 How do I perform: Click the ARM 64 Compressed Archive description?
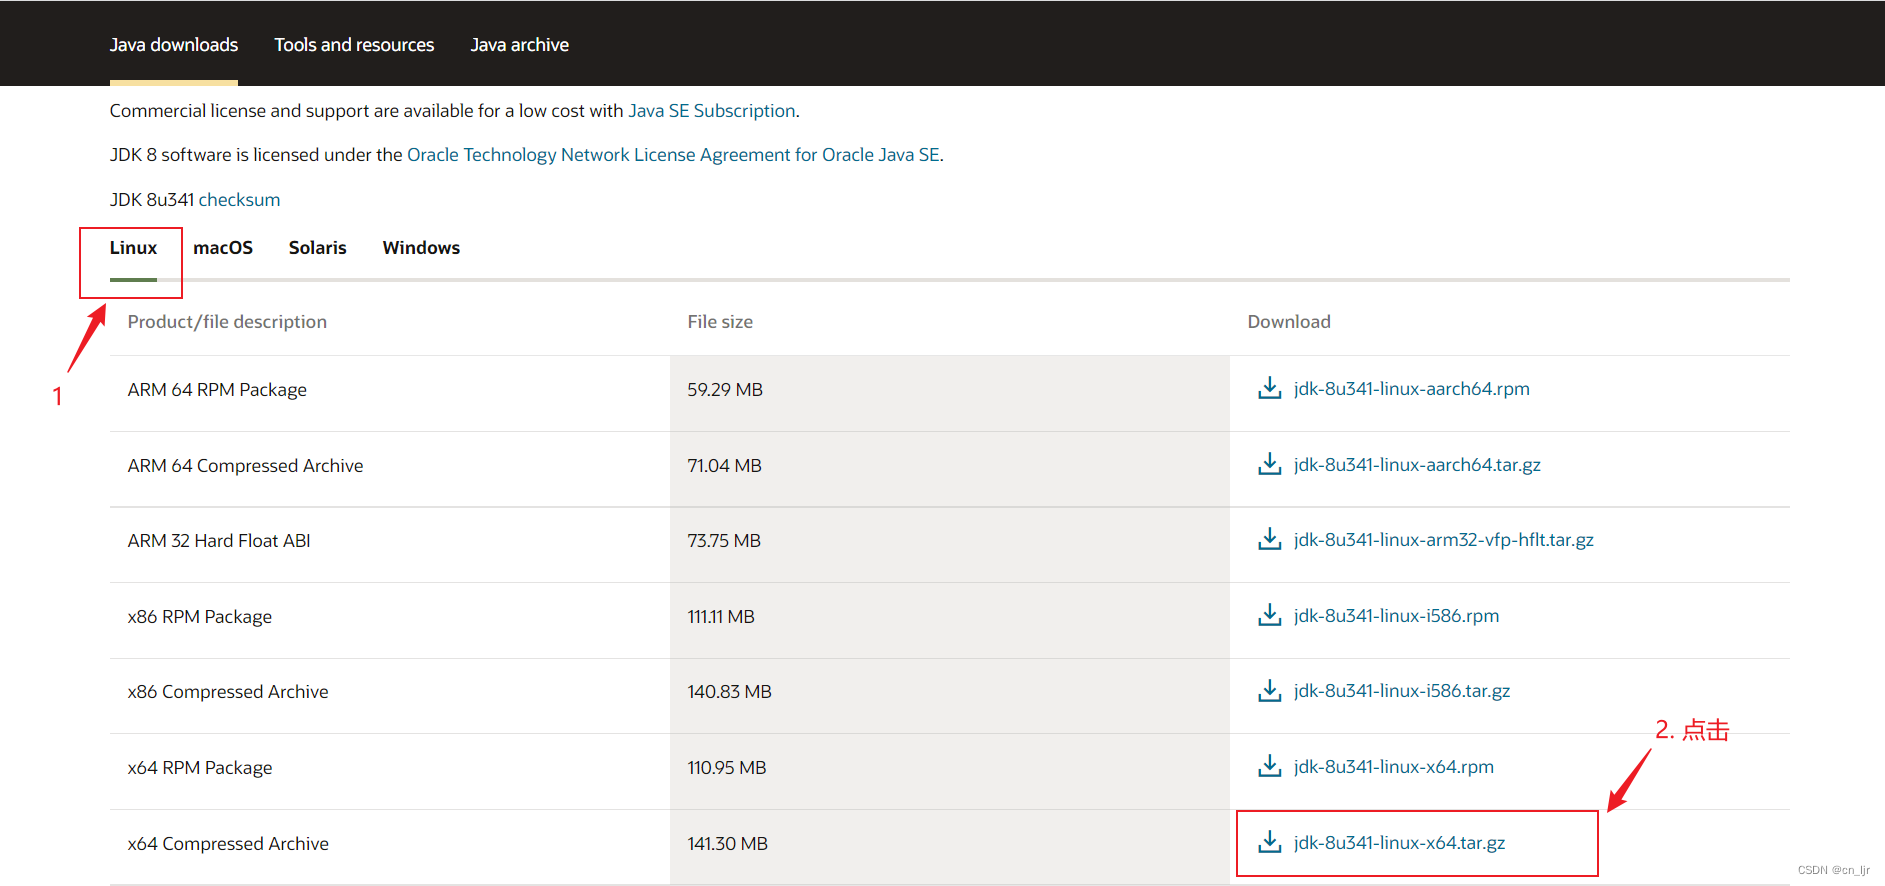[x=245, y=466]
